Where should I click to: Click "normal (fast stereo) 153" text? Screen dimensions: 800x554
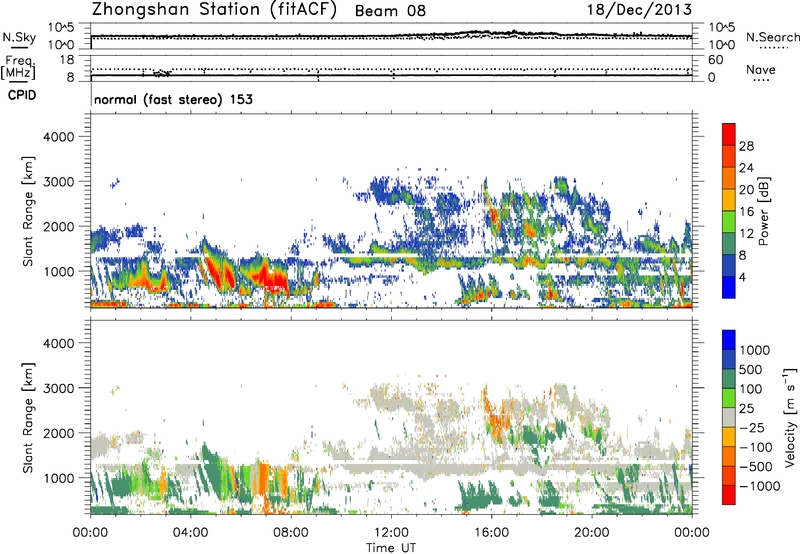(173, 99)
